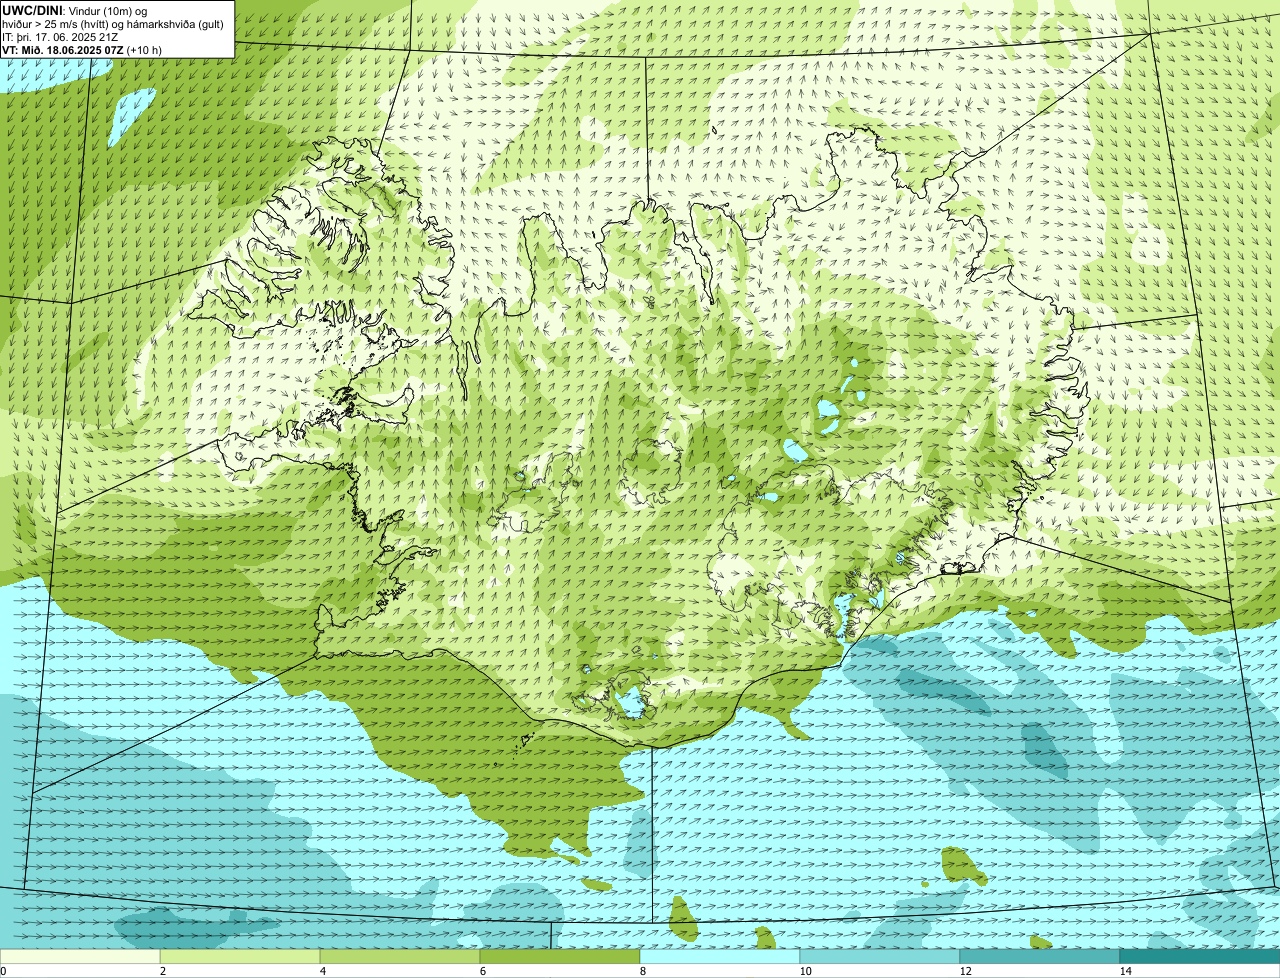Click the title line 'UWC/DINI: Vindur (10m) og'
The image size is (1280, 978).
click(x=75, y=10)
